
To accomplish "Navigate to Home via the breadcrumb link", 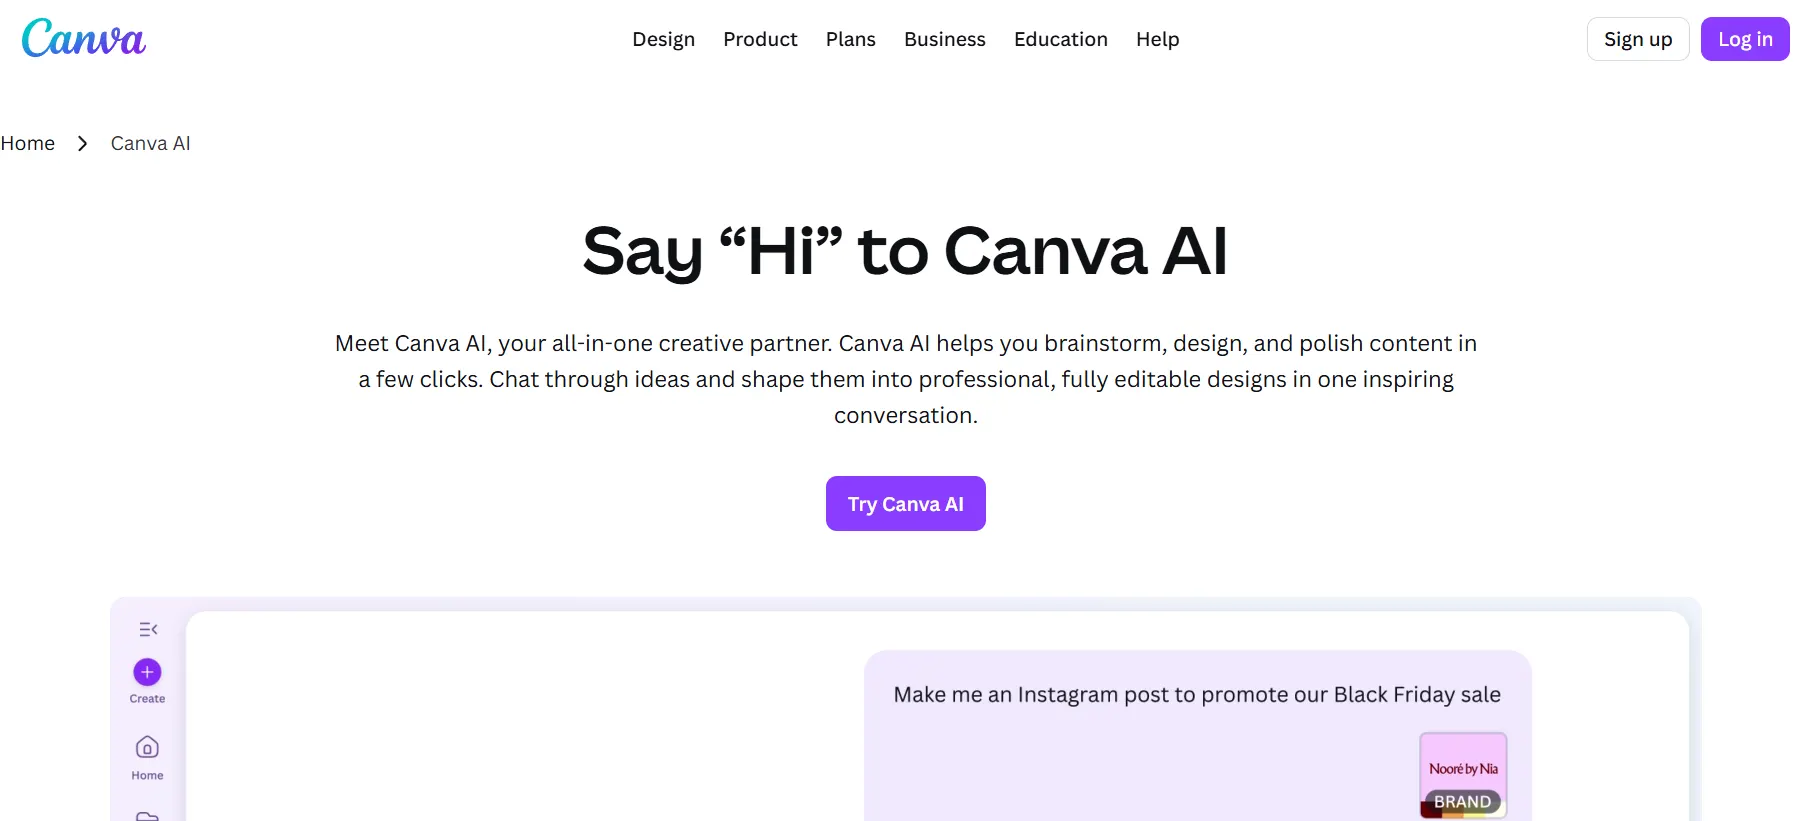I will tap(27, 143).
